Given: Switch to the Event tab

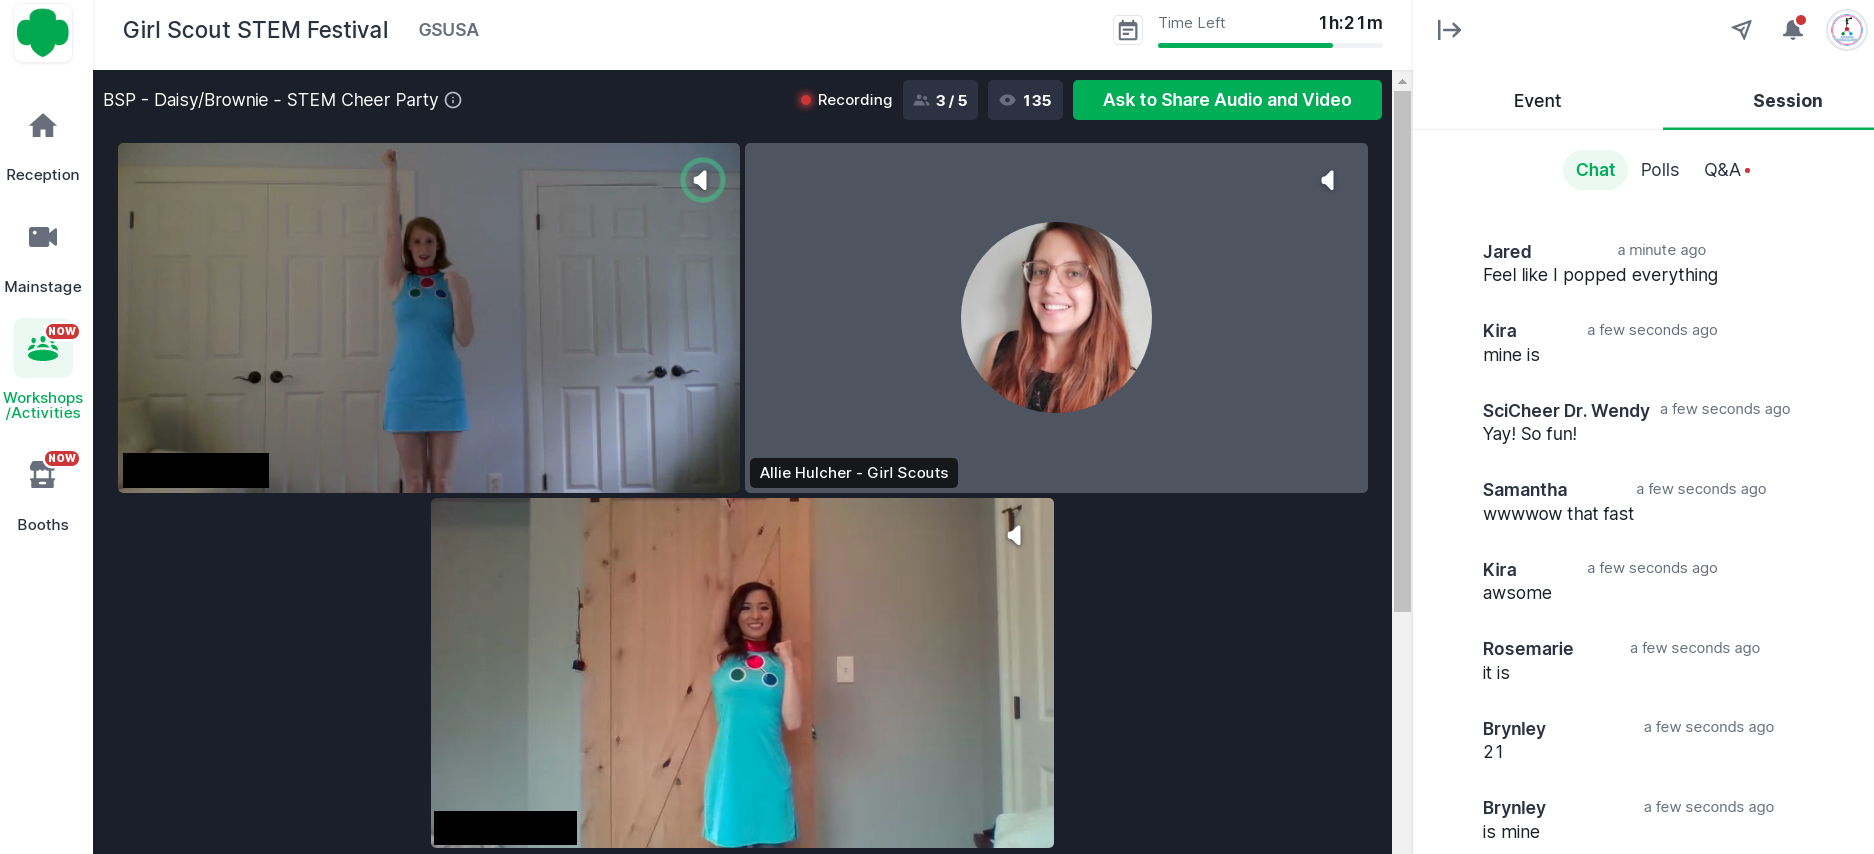Looking at the screenshot, I should (x=1537, y=101).
